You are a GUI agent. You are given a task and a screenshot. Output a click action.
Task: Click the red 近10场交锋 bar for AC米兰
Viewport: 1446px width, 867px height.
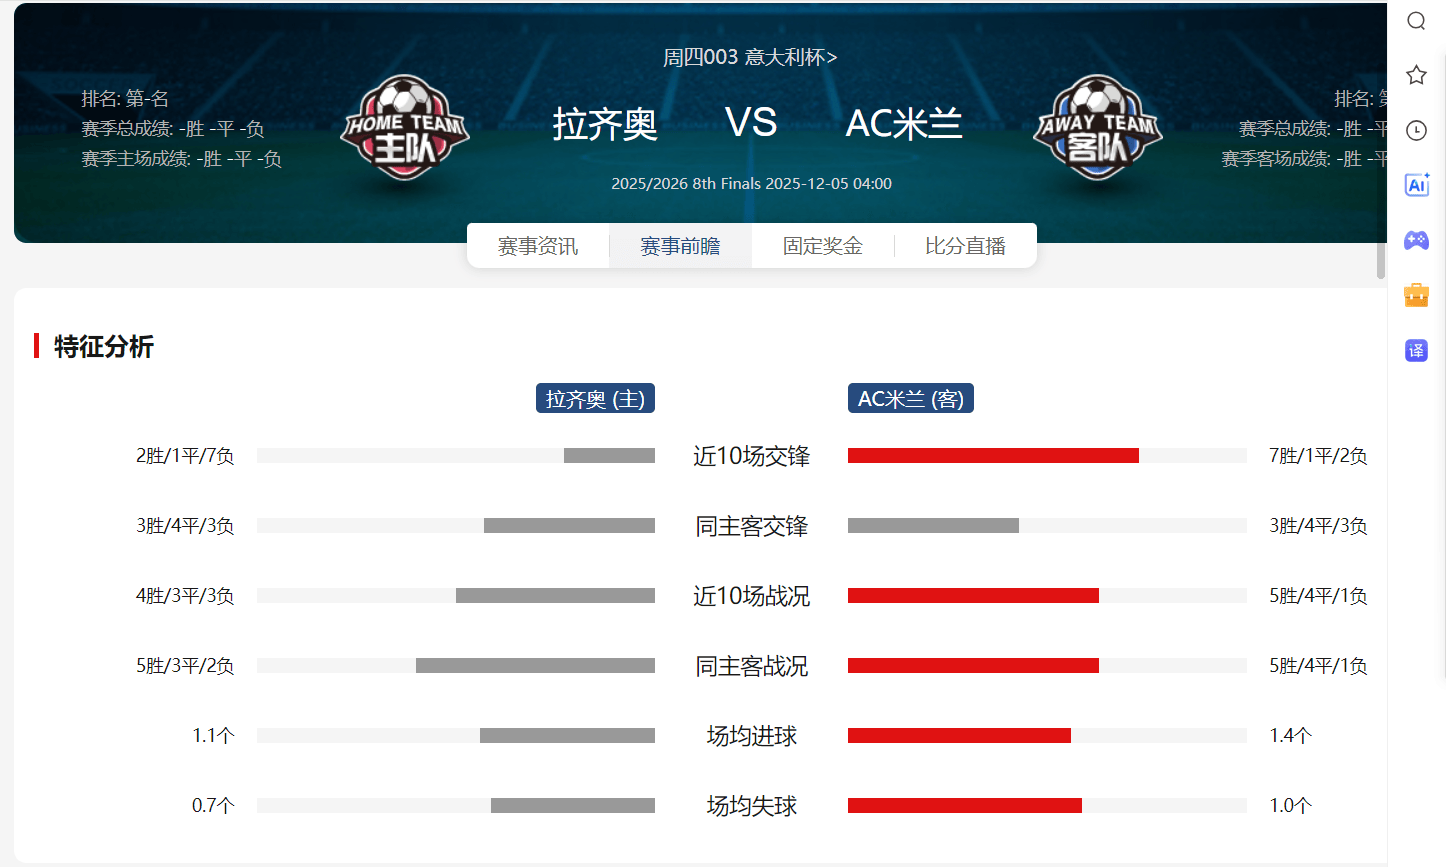point(993,456)
